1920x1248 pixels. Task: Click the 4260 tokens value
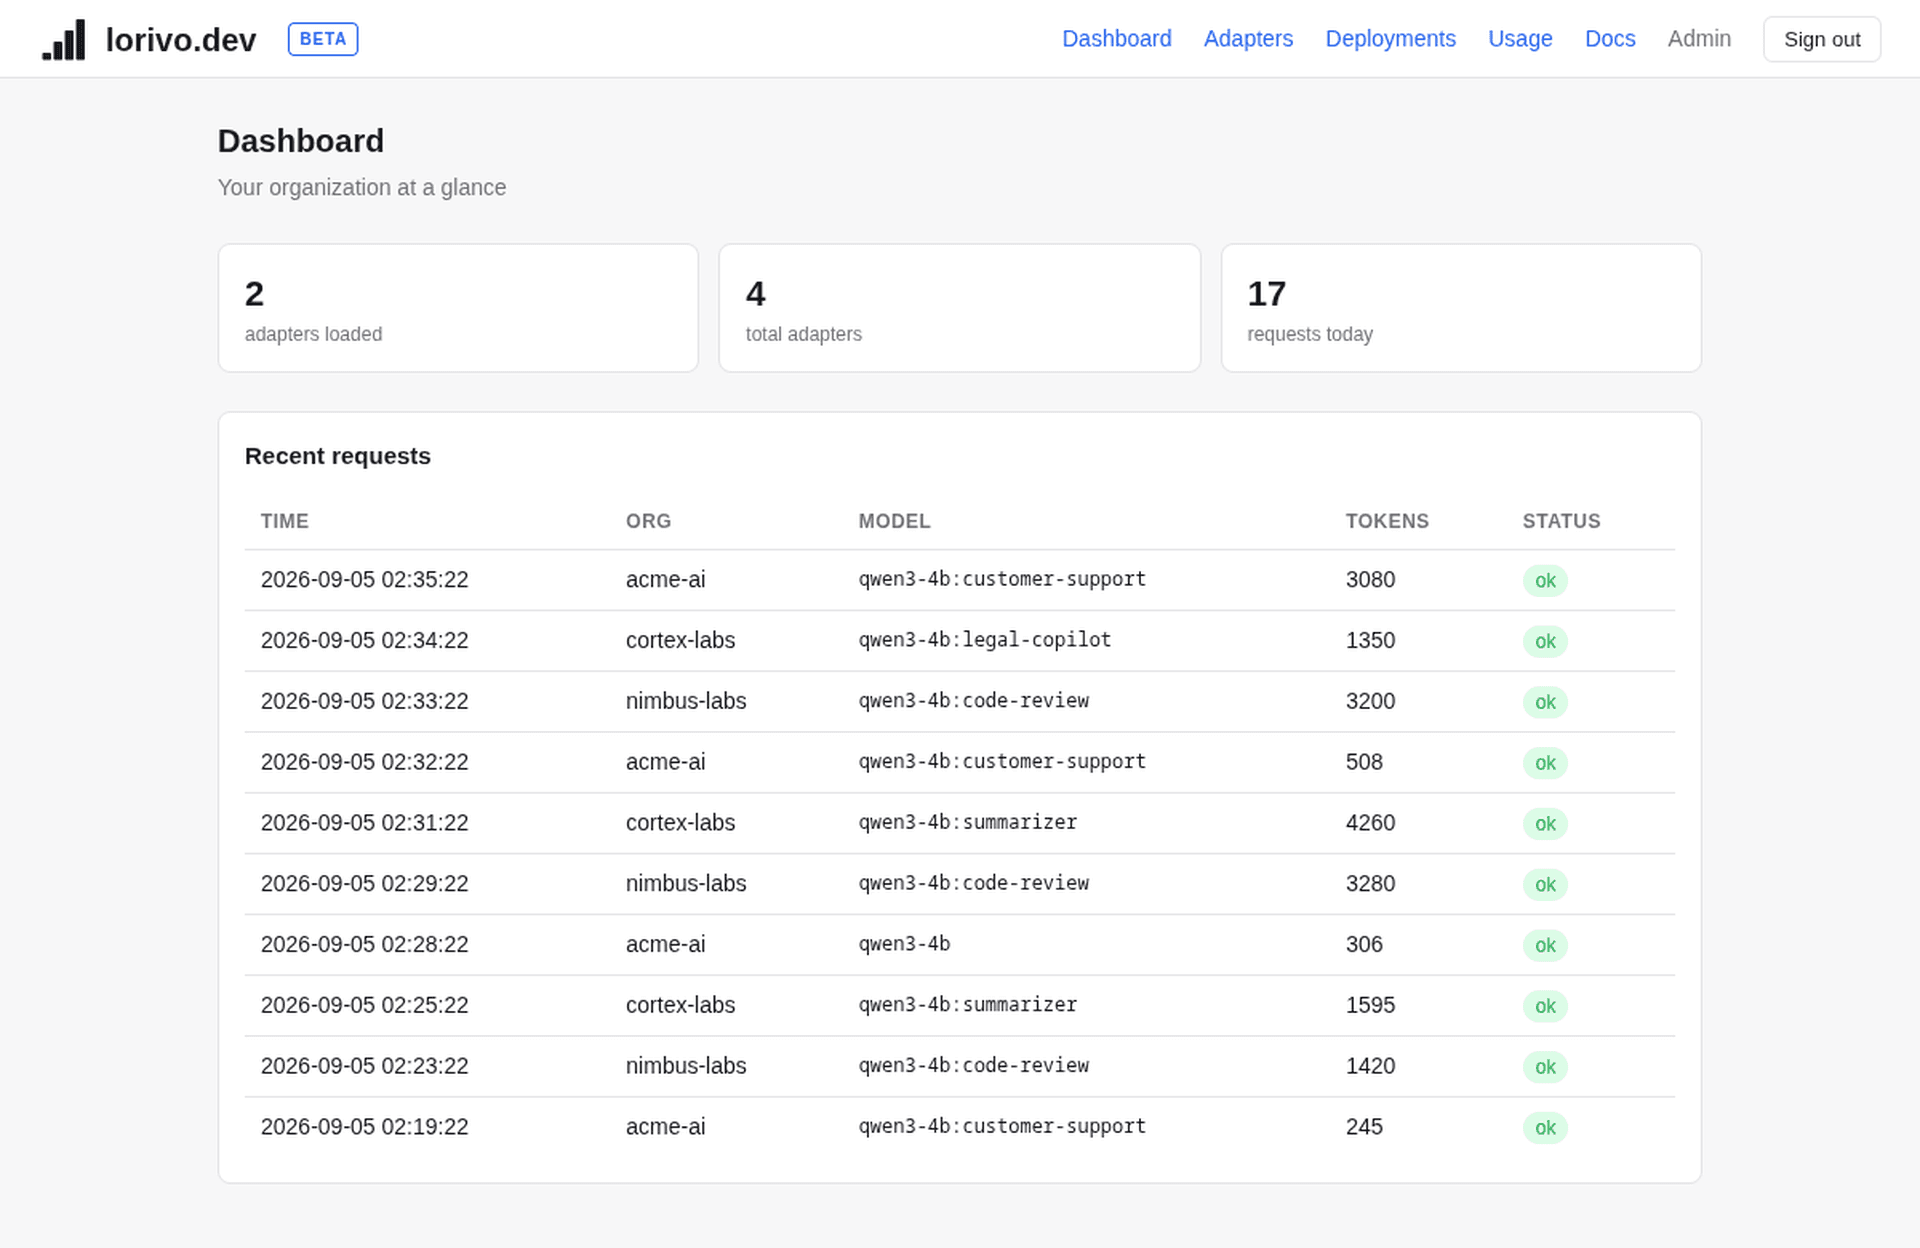point(1370,823)
